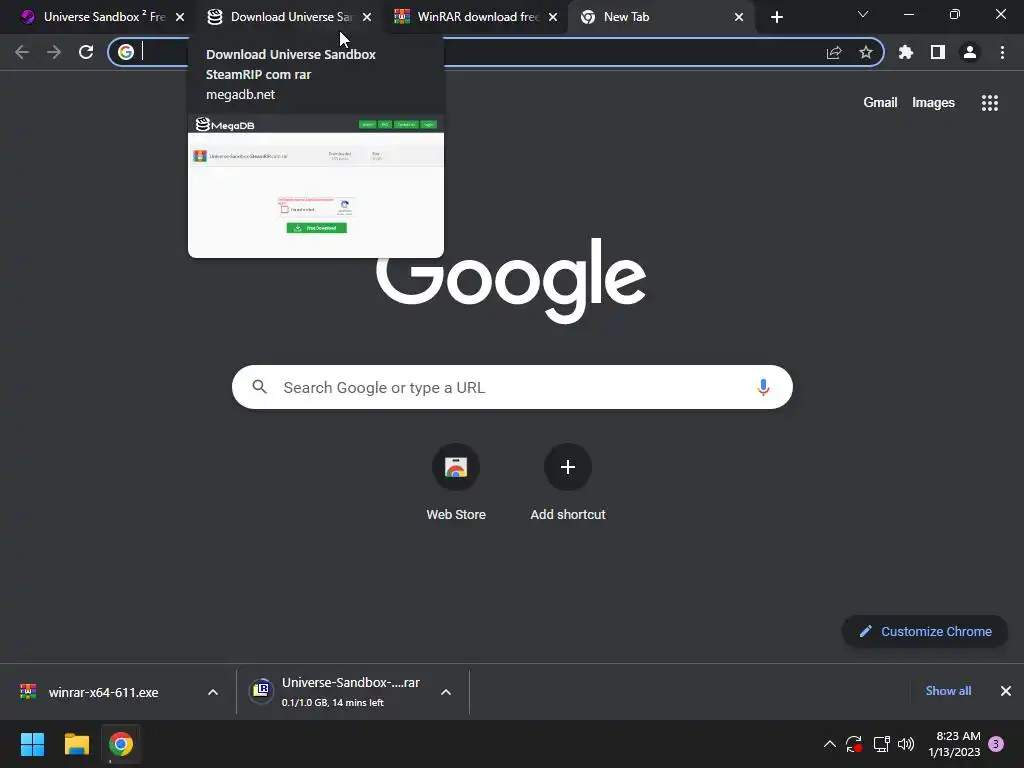Viewport: 1024px width, 768px height.
Task: Open Chrome three-dot menu
Action: (x=1002, y=52)
